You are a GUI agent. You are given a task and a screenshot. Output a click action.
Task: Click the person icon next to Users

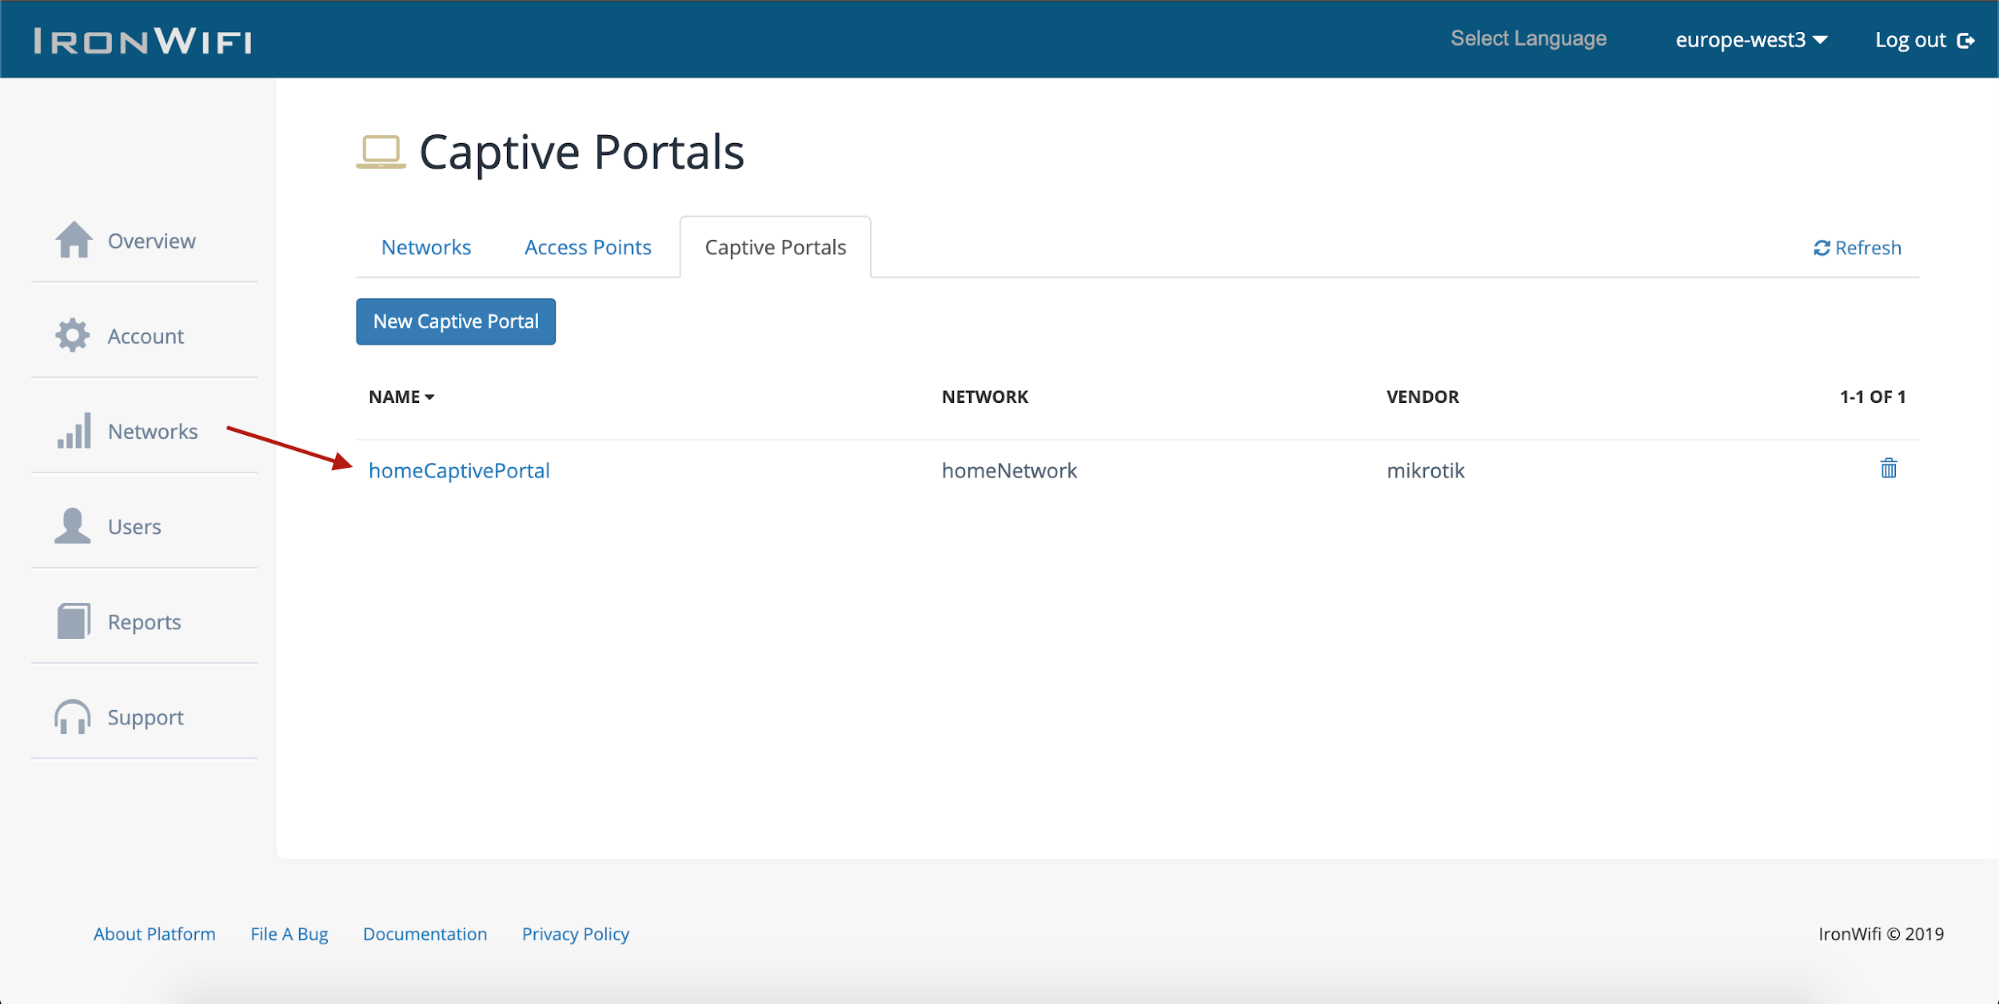click(72, 525)
